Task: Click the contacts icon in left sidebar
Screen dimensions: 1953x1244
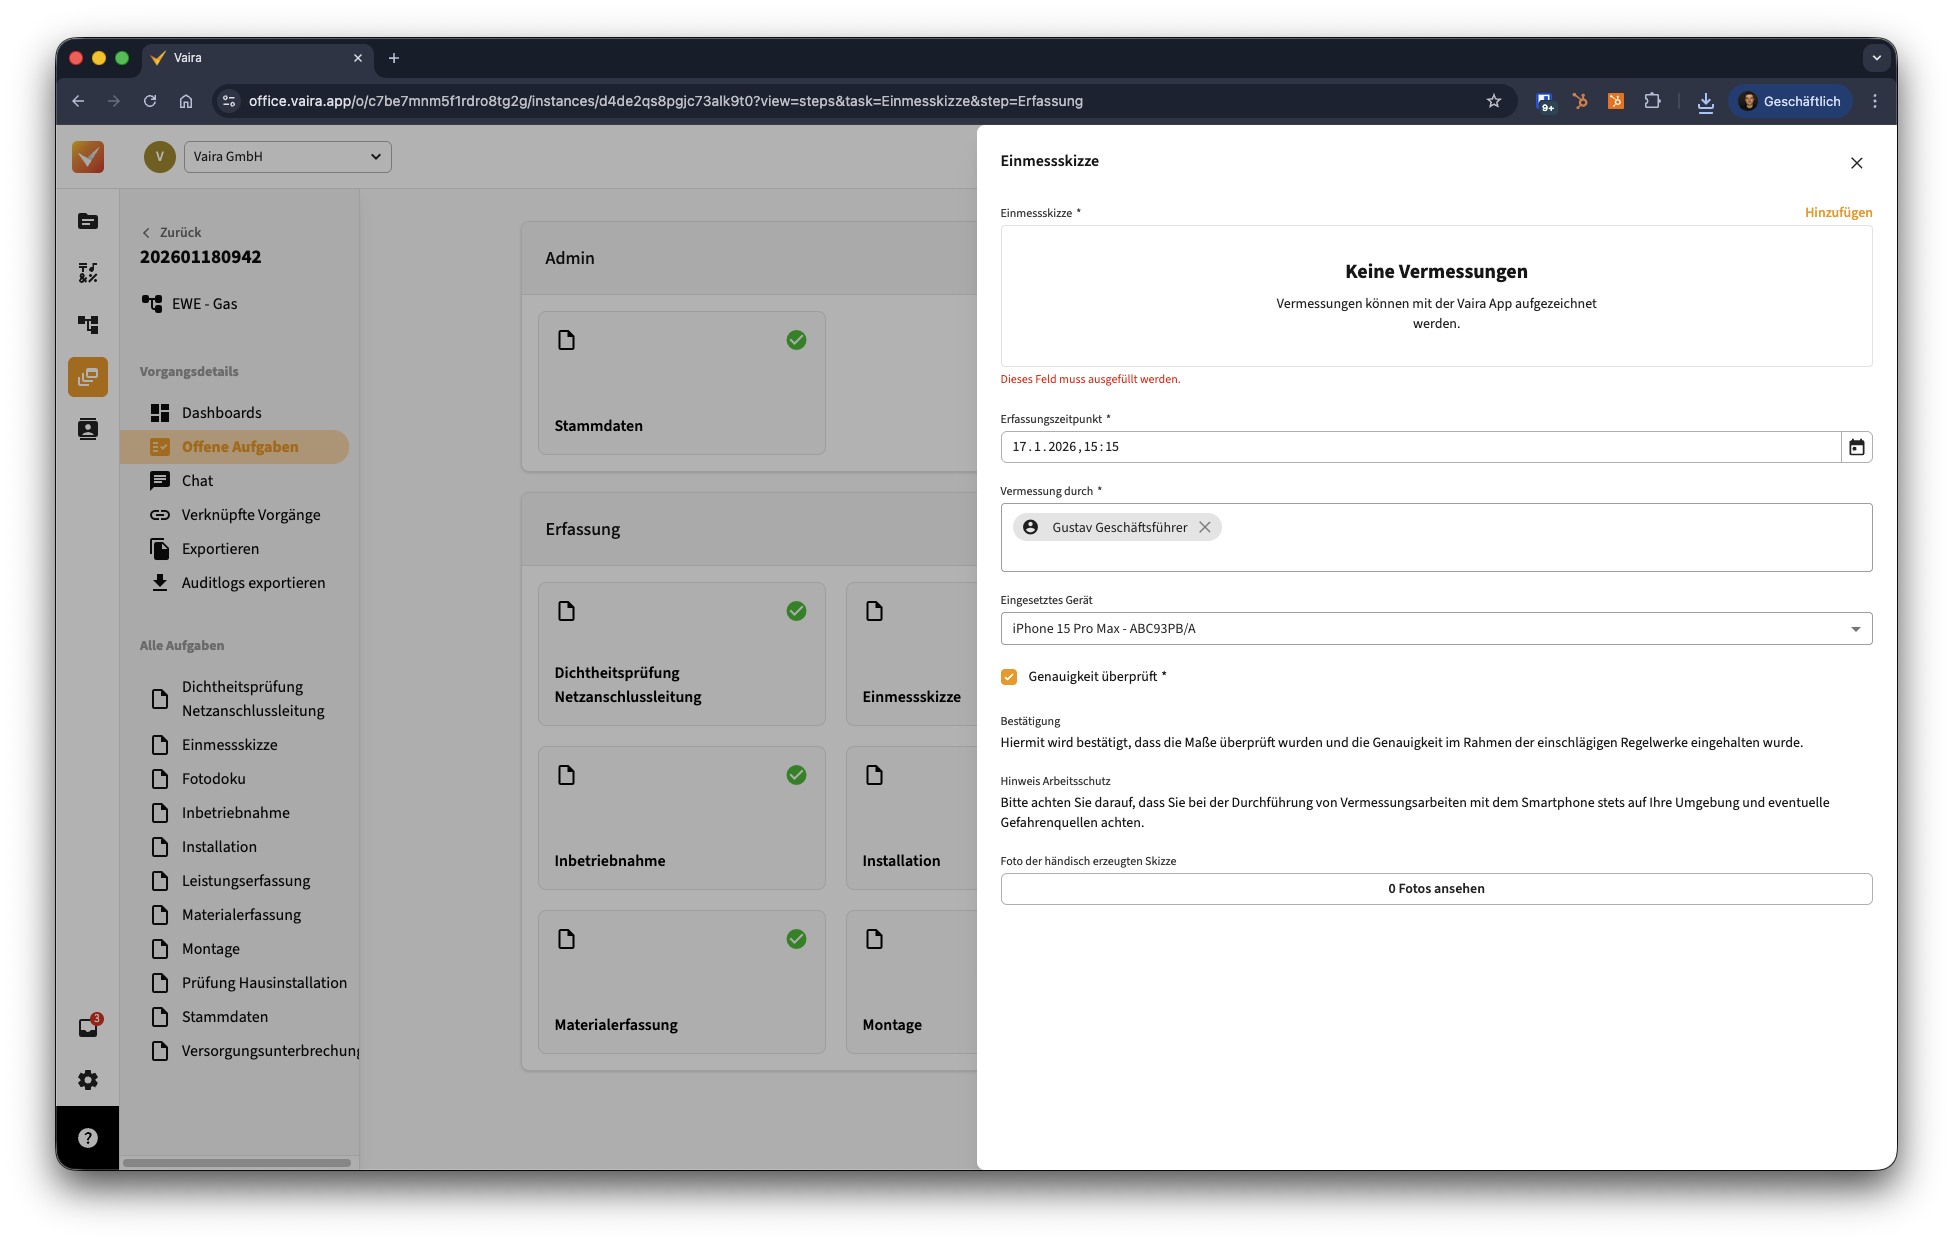Action: click(88, 429)
